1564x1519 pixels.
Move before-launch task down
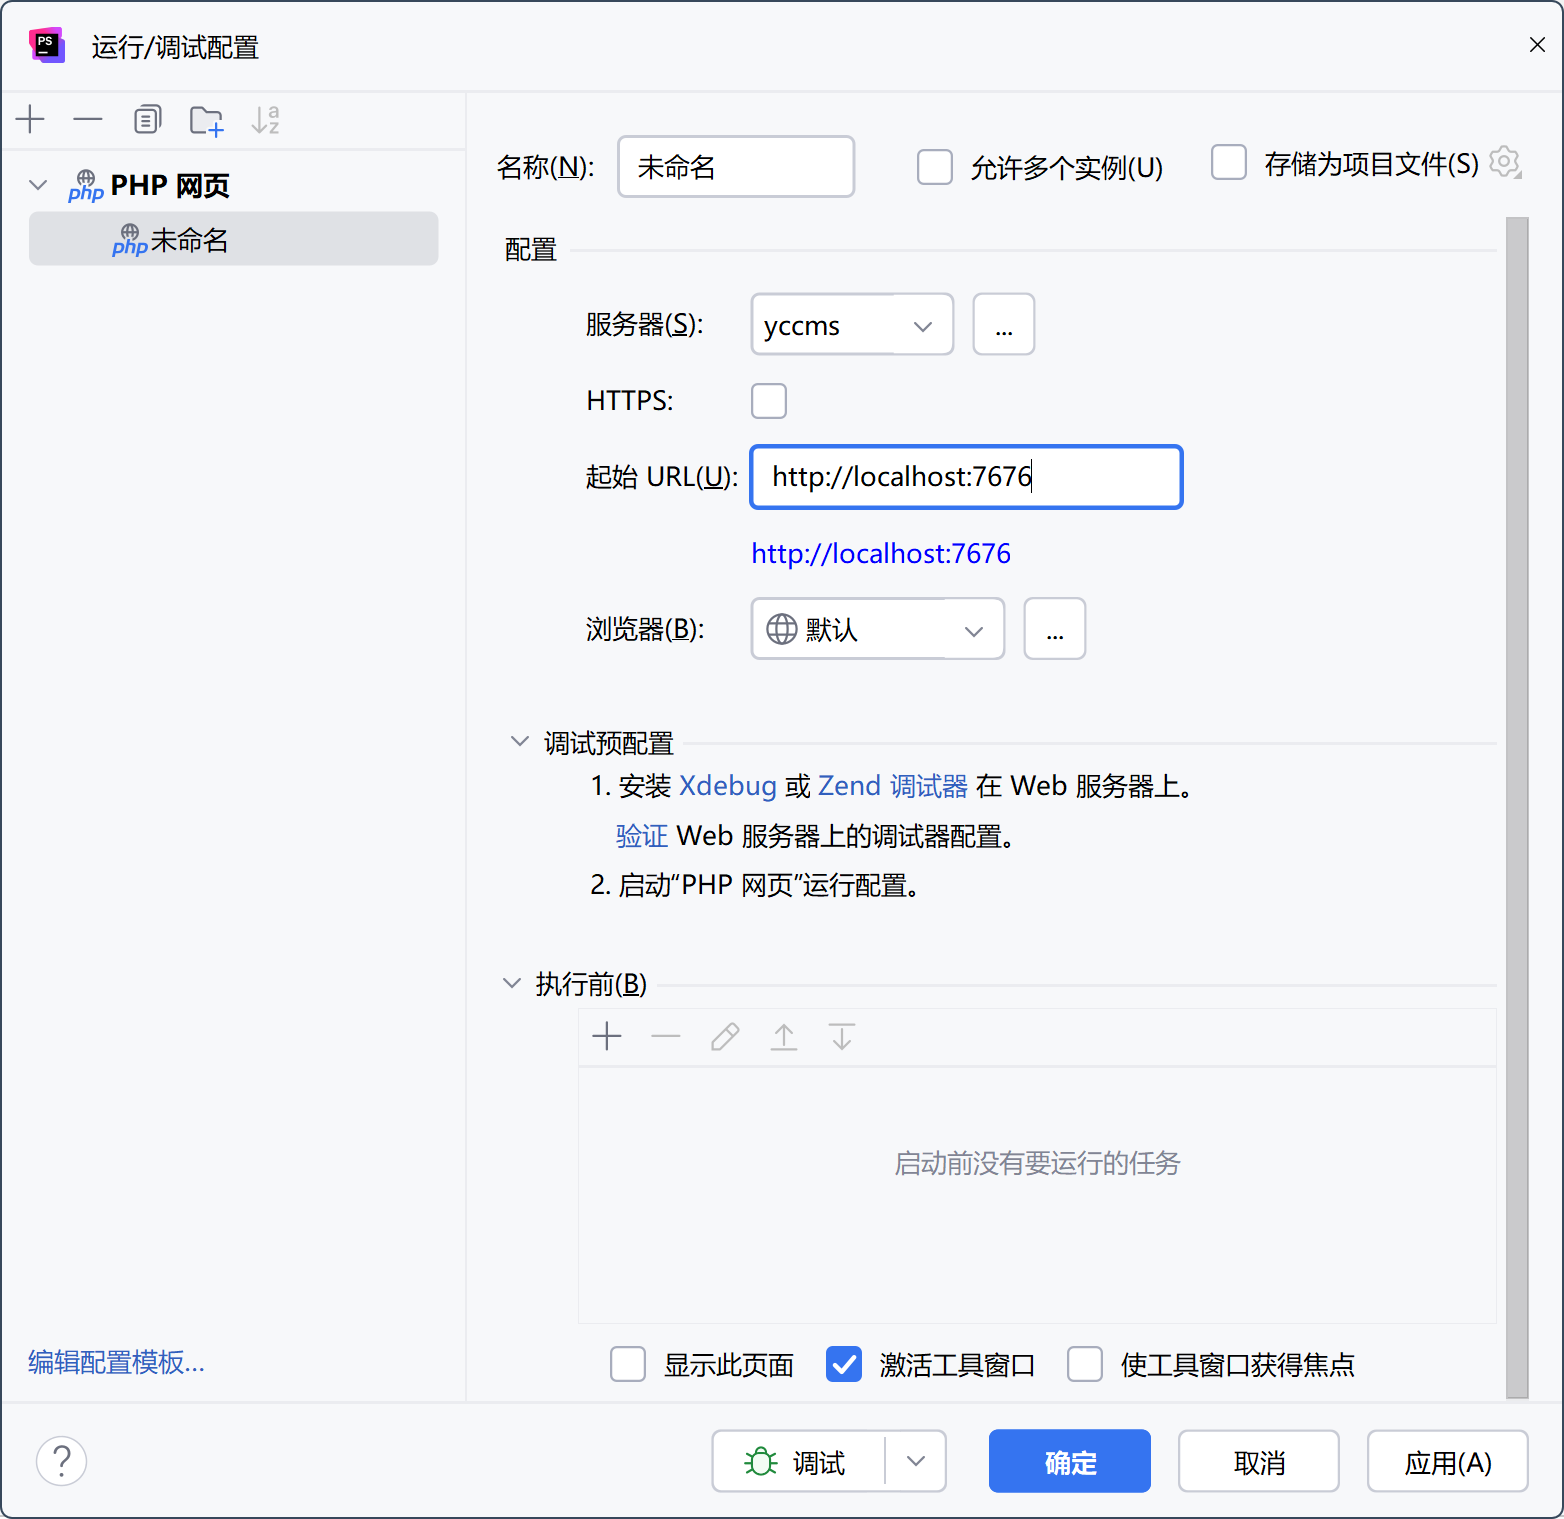(842, 1037)
